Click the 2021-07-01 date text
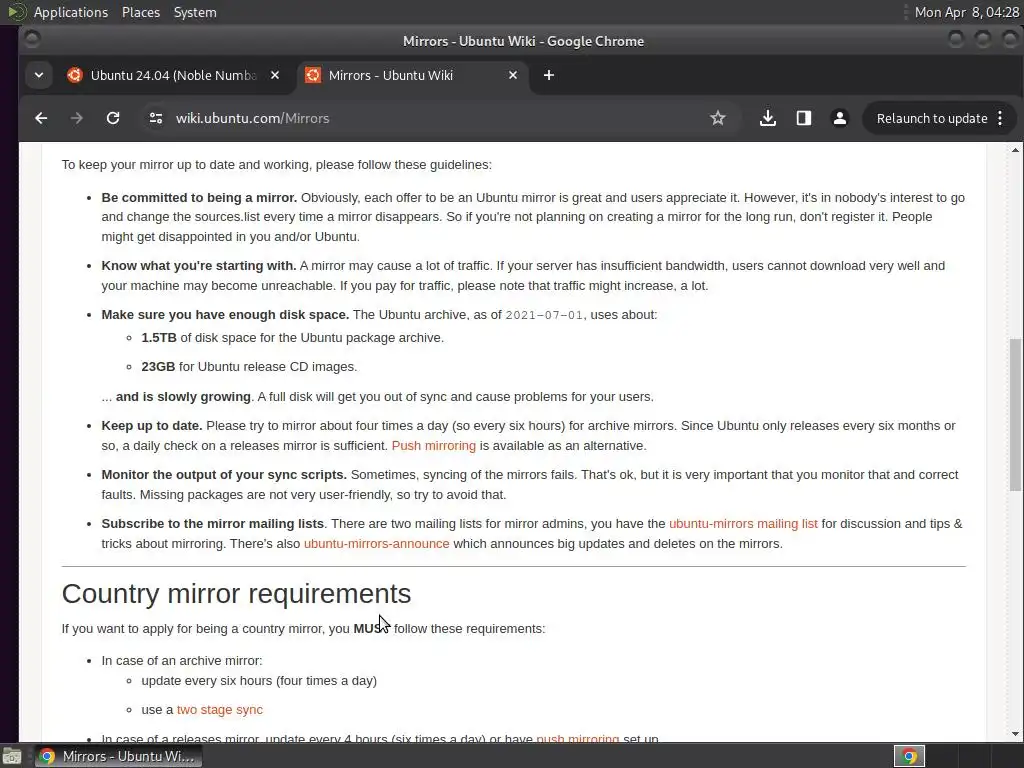 (544, 315)
